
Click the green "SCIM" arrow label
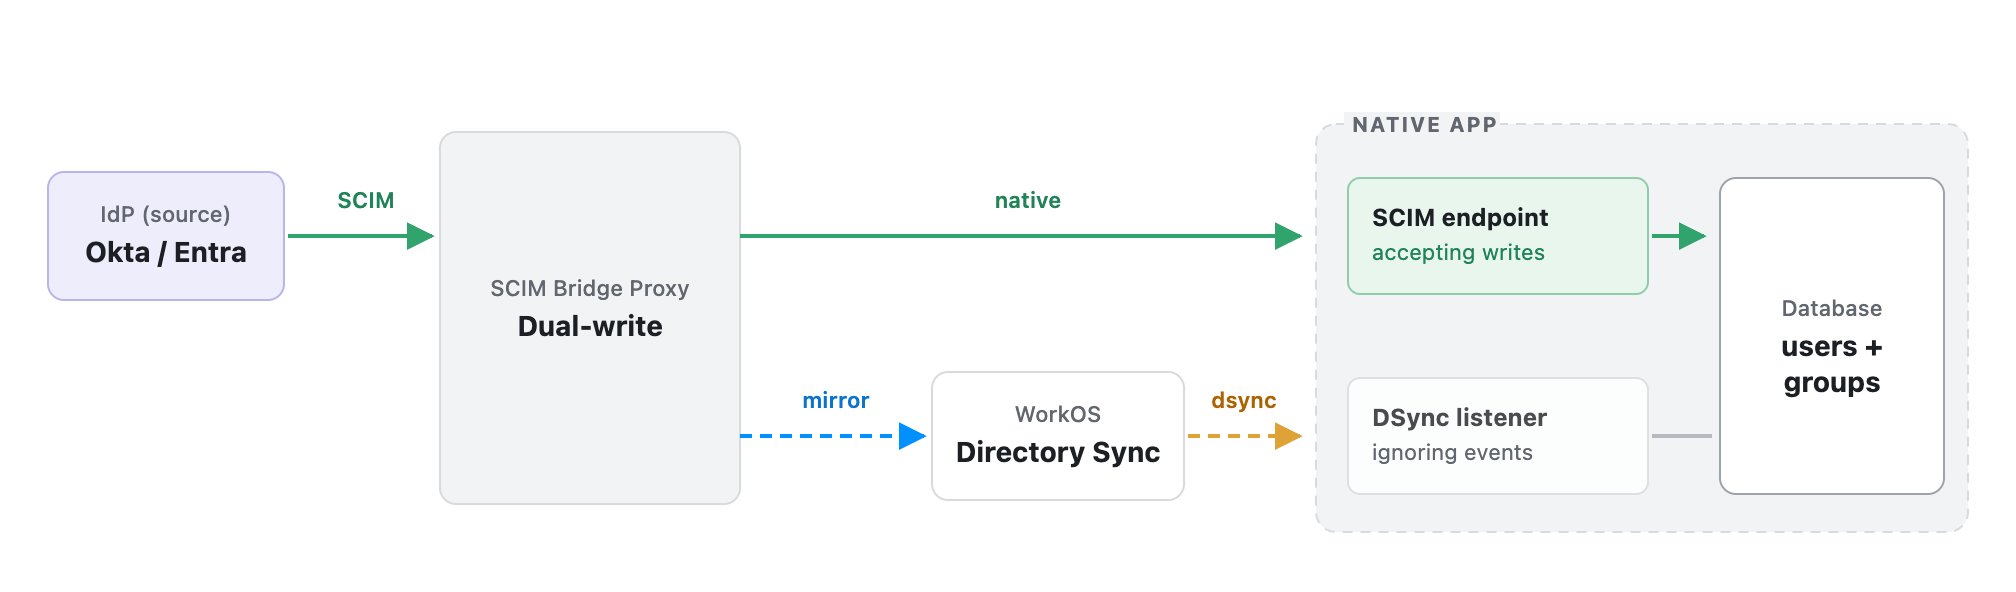click(x=366, y=200)
